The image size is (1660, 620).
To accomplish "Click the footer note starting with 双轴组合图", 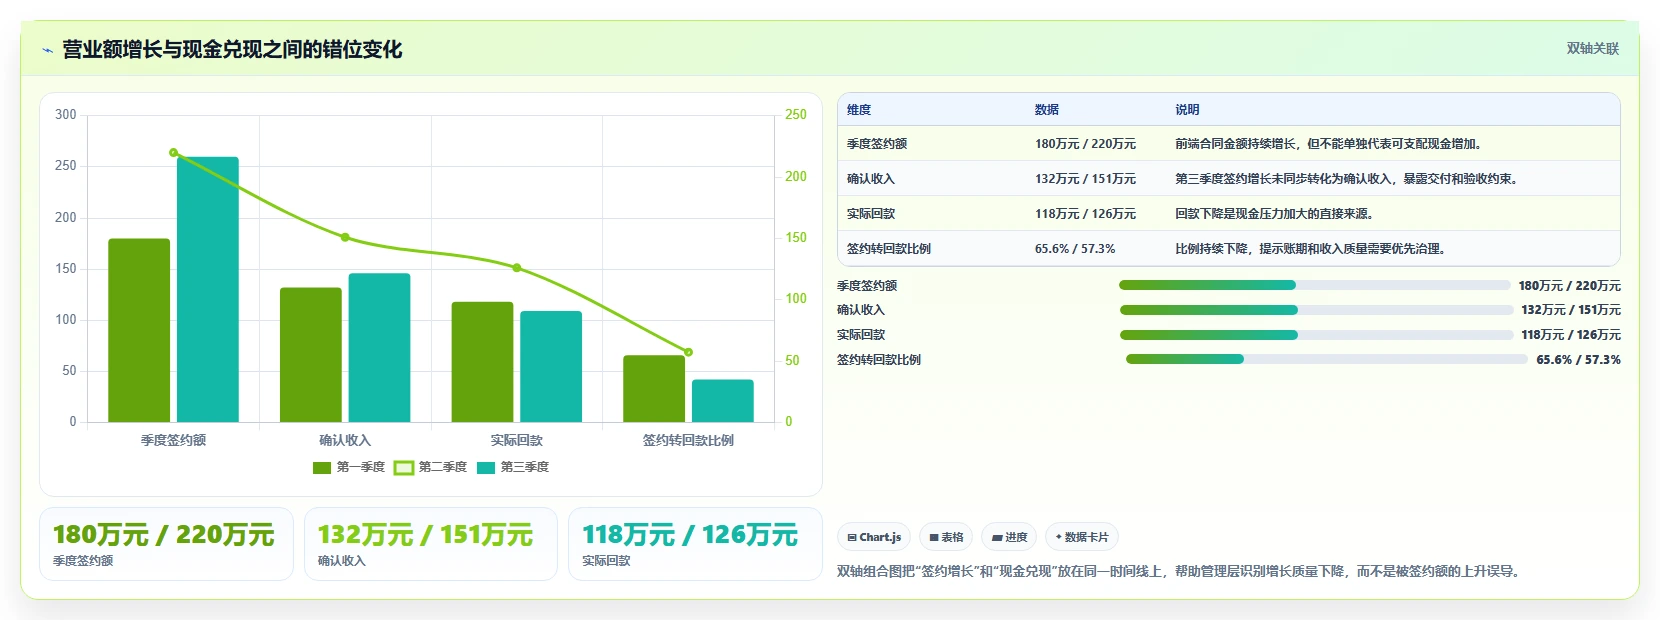I will point(1181,572).
